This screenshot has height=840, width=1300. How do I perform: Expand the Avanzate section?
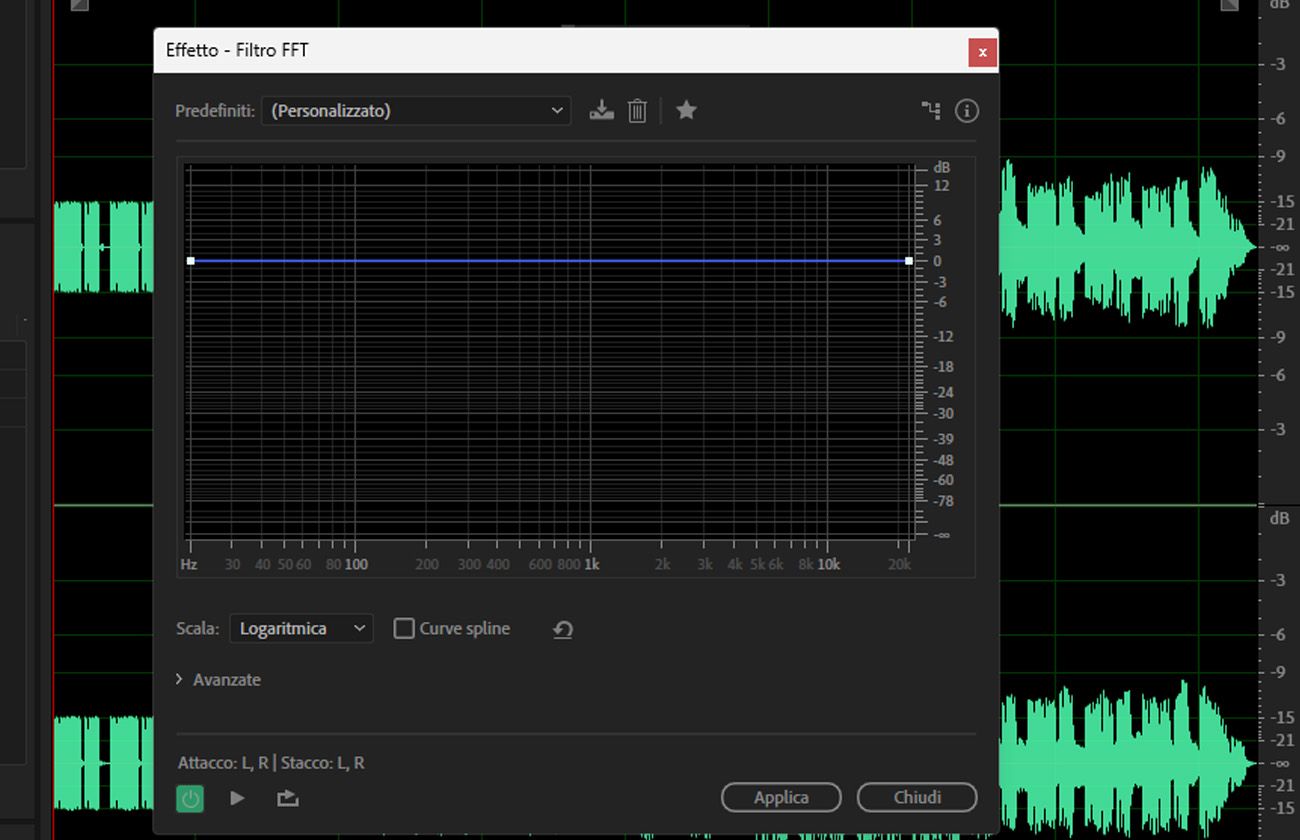[219, 679]
